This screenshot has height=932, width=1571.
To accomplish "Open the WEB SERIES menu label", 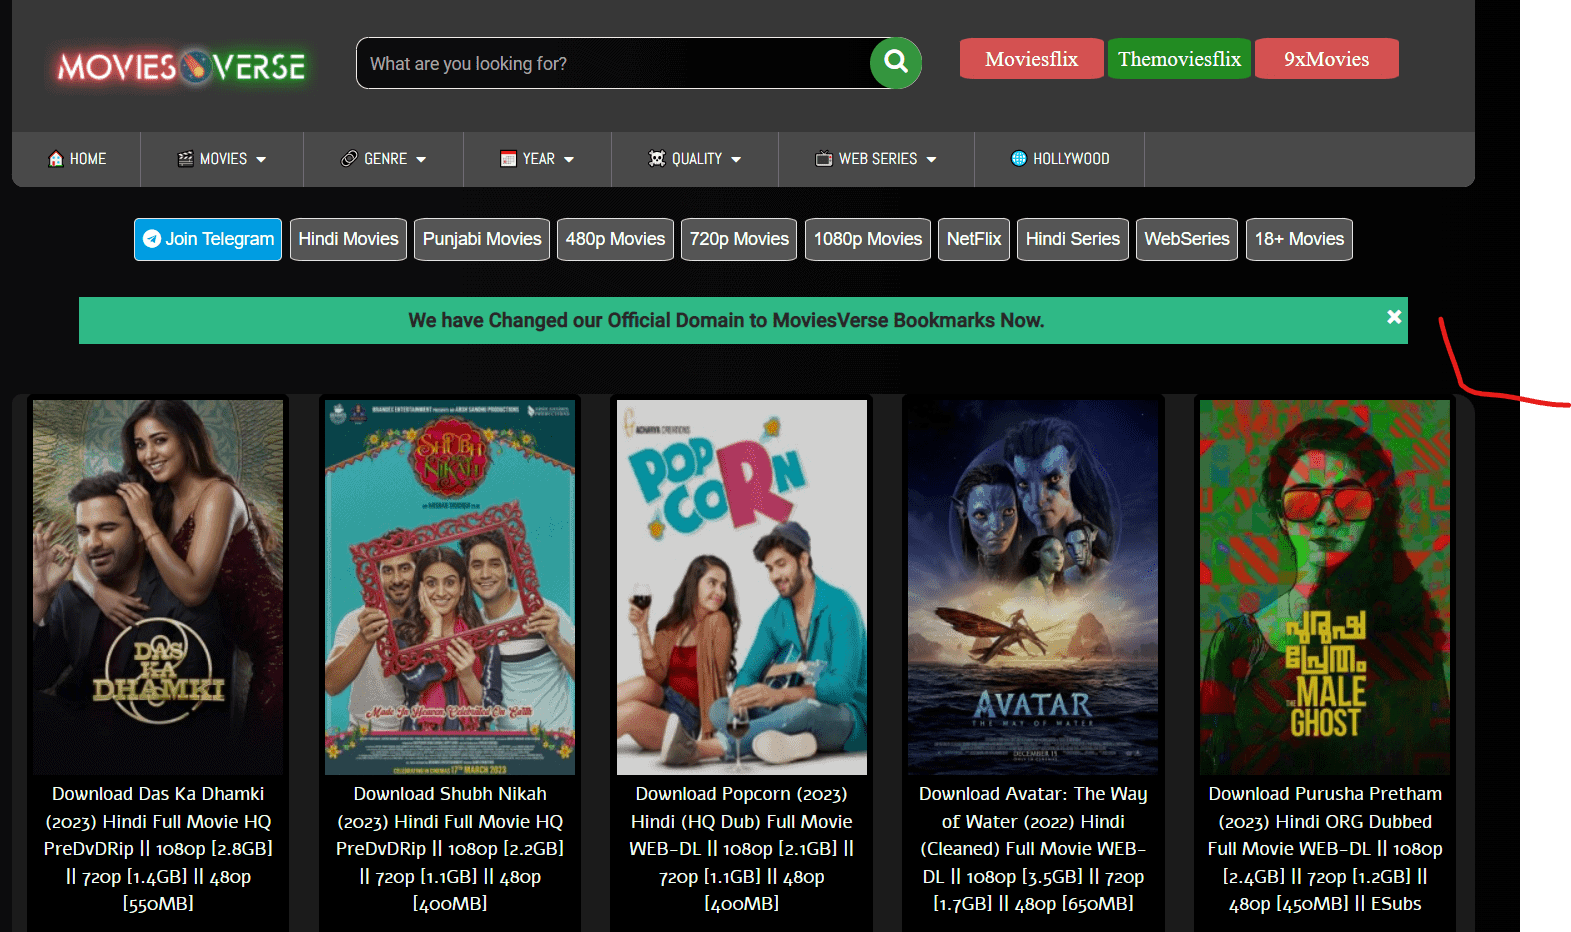I will pyautogui.click(x=877, y=159).
